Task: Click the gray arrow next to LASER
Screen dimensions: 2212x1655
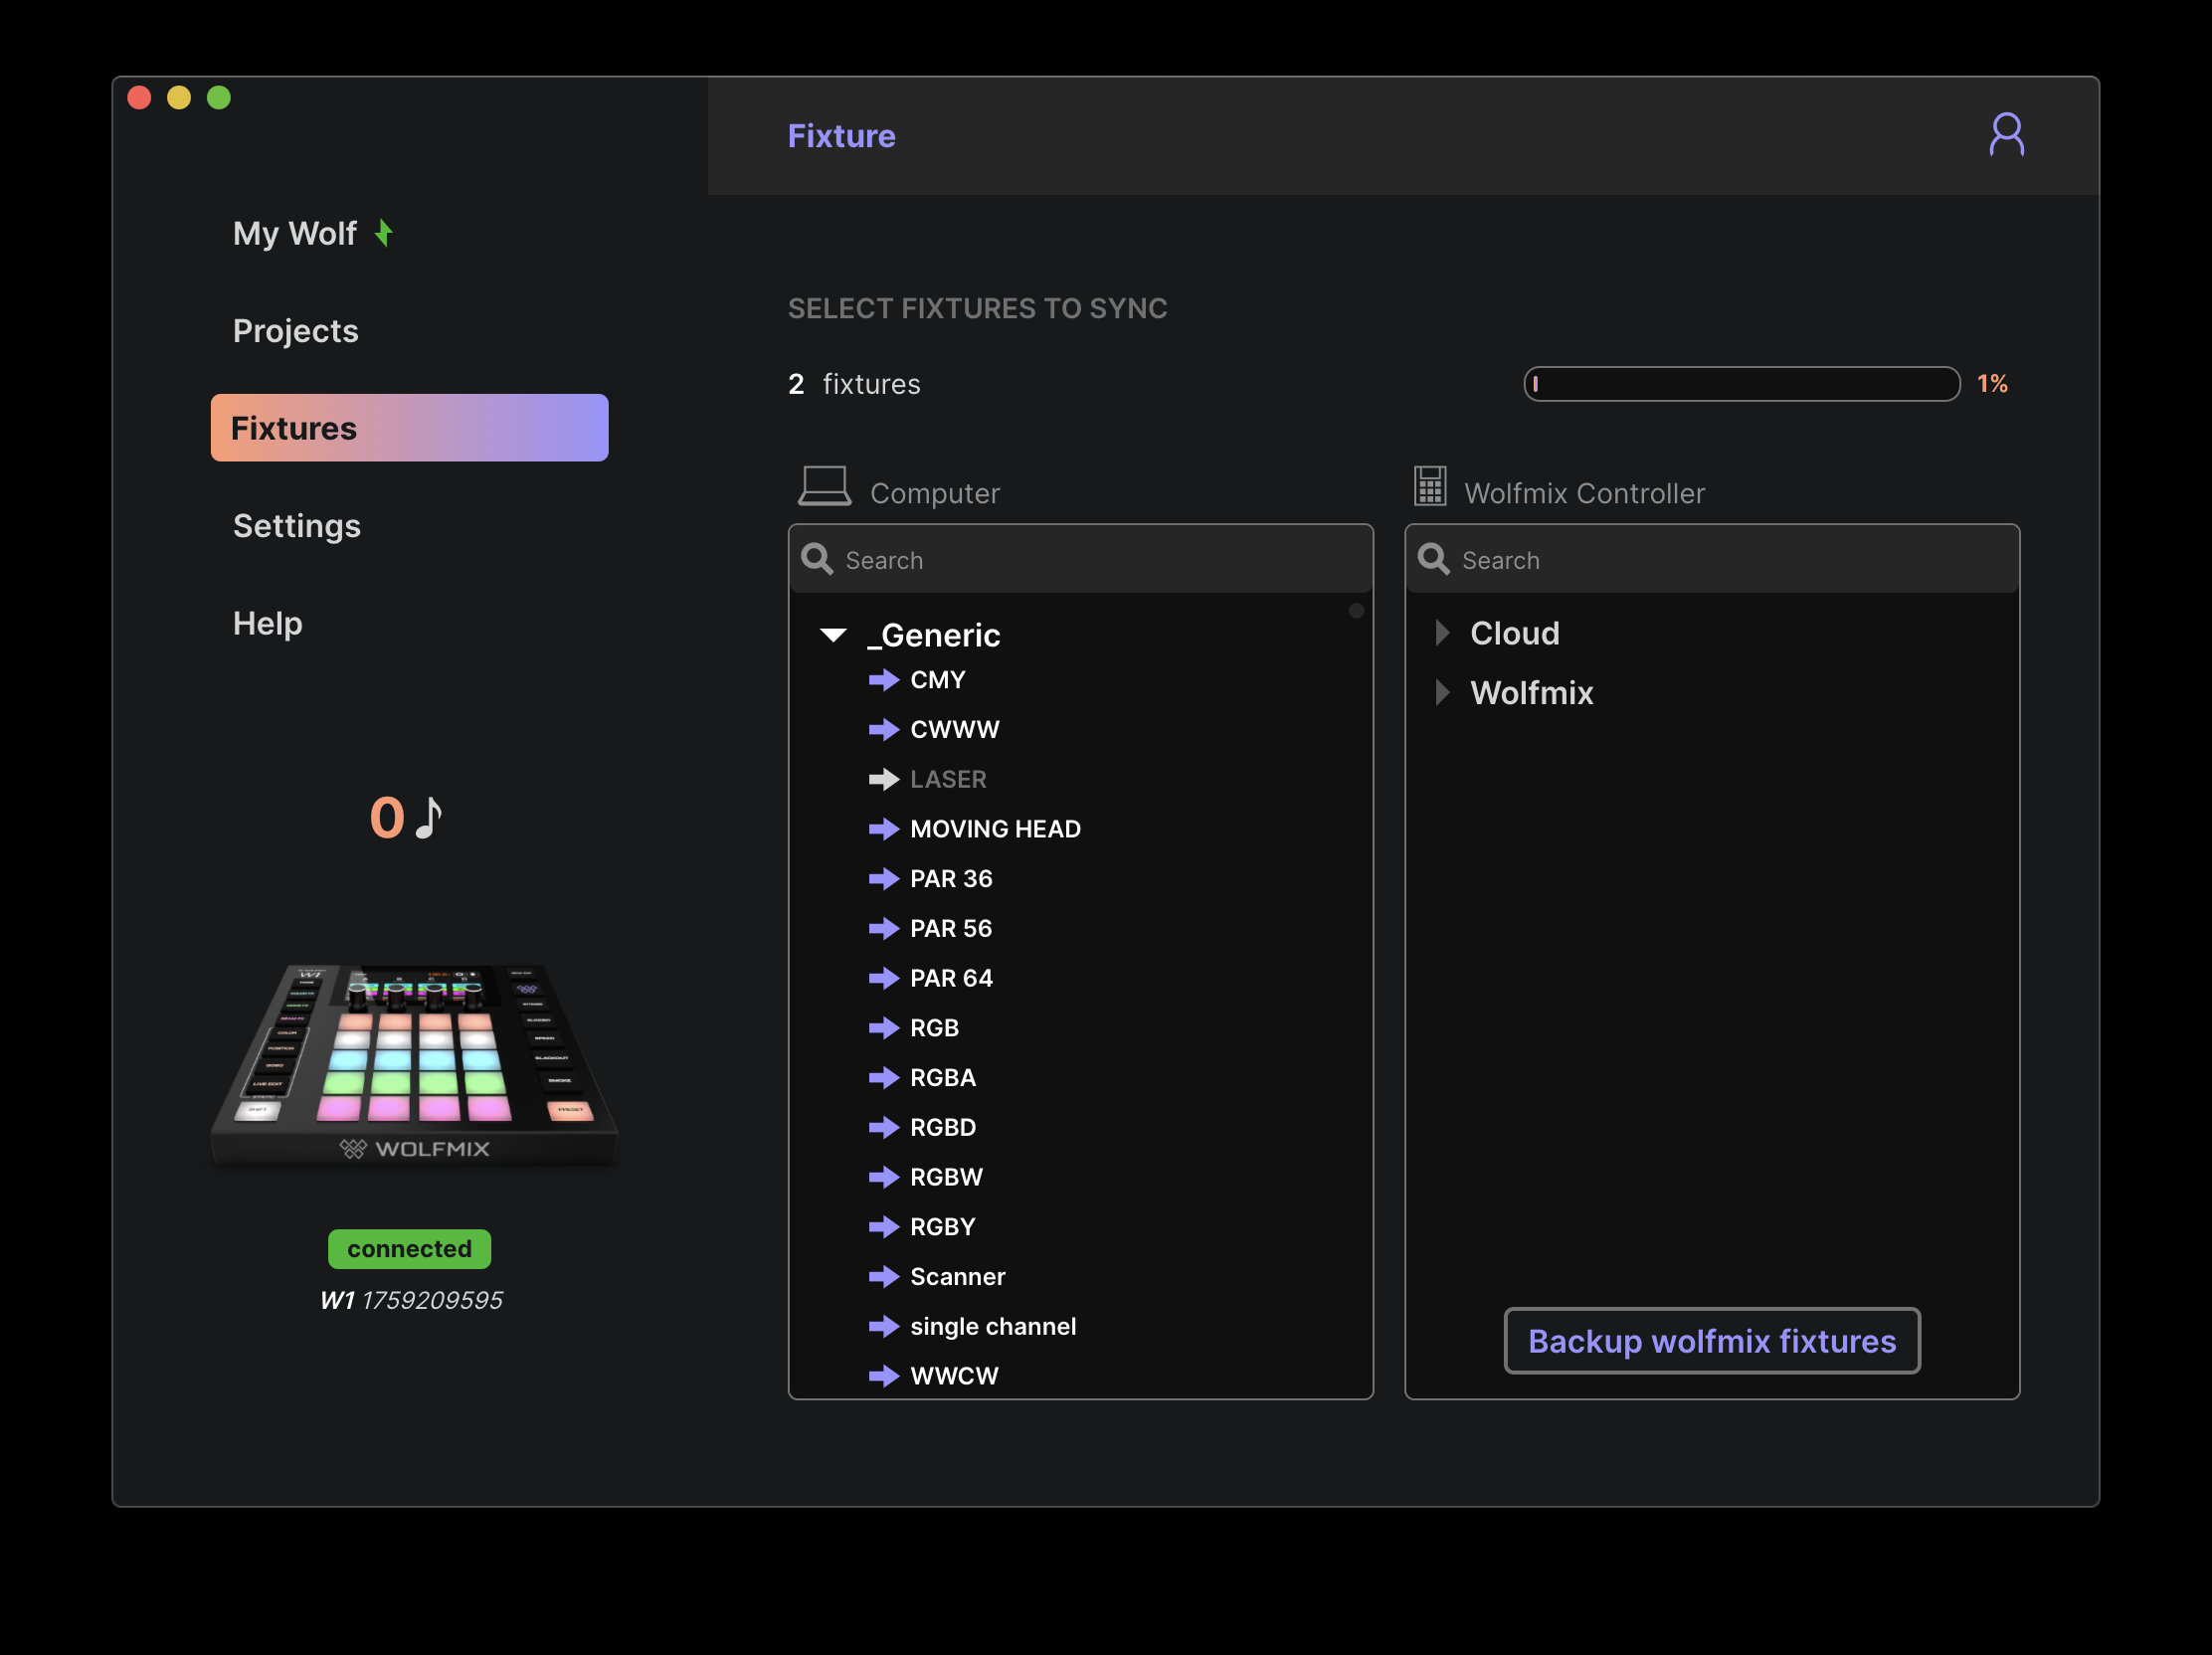Action: pos(883,779)
